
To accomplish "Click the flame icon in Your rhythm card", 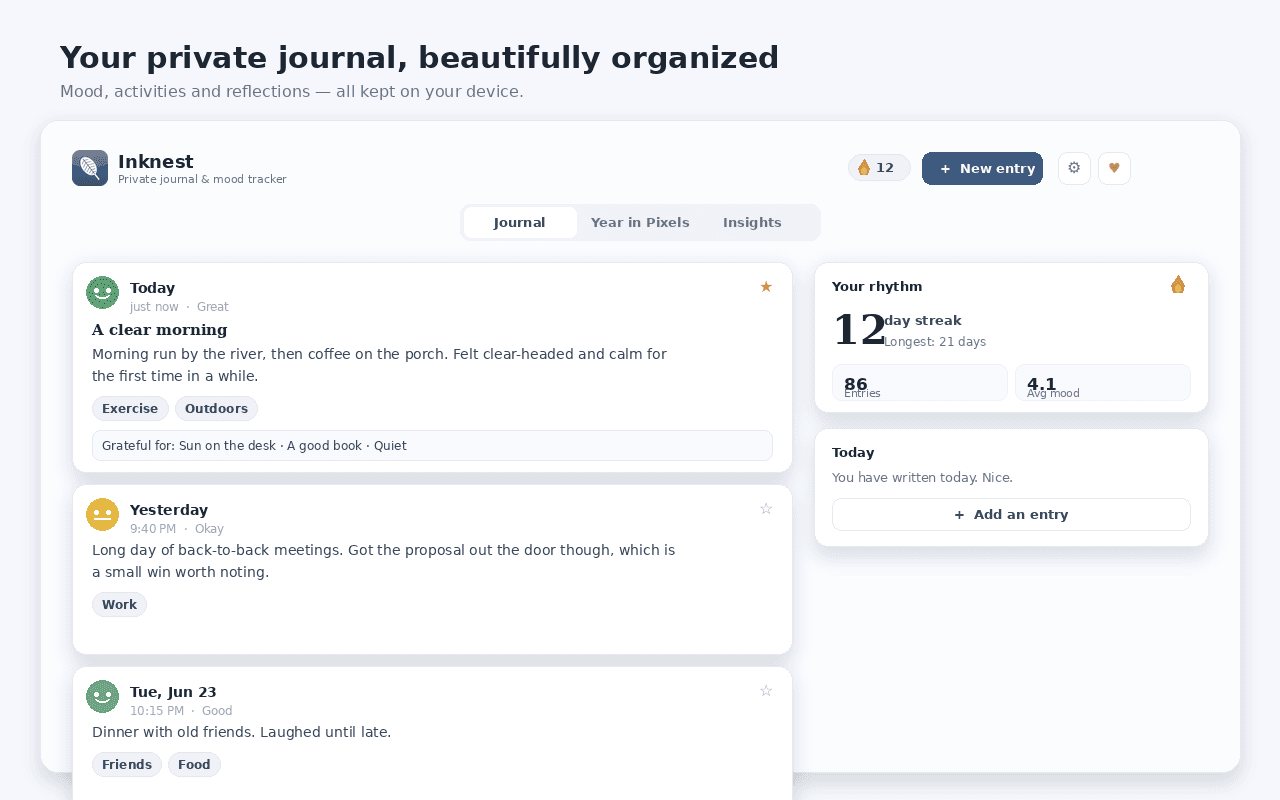I will tap(1178, 285).
